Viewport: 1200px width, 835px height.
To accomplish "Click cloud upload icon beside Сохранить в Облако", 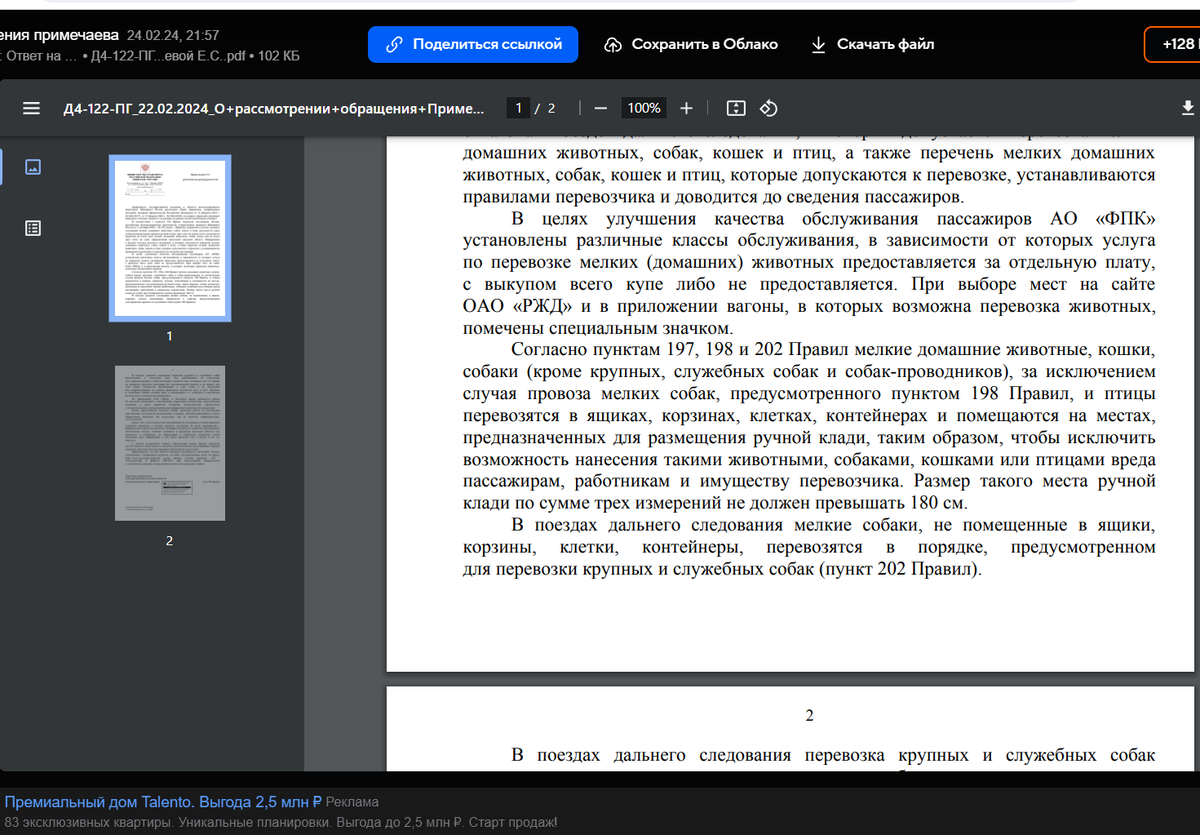I will tap(613, 45).
